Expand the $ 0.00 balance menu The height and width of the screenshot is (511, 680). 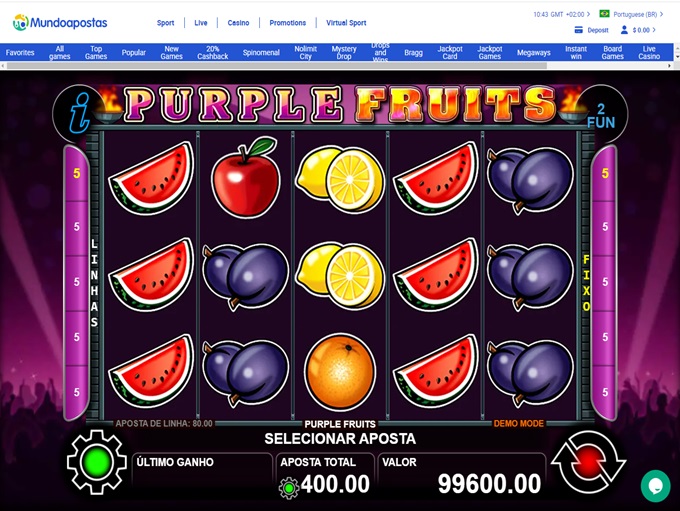(x=644, y=30)
